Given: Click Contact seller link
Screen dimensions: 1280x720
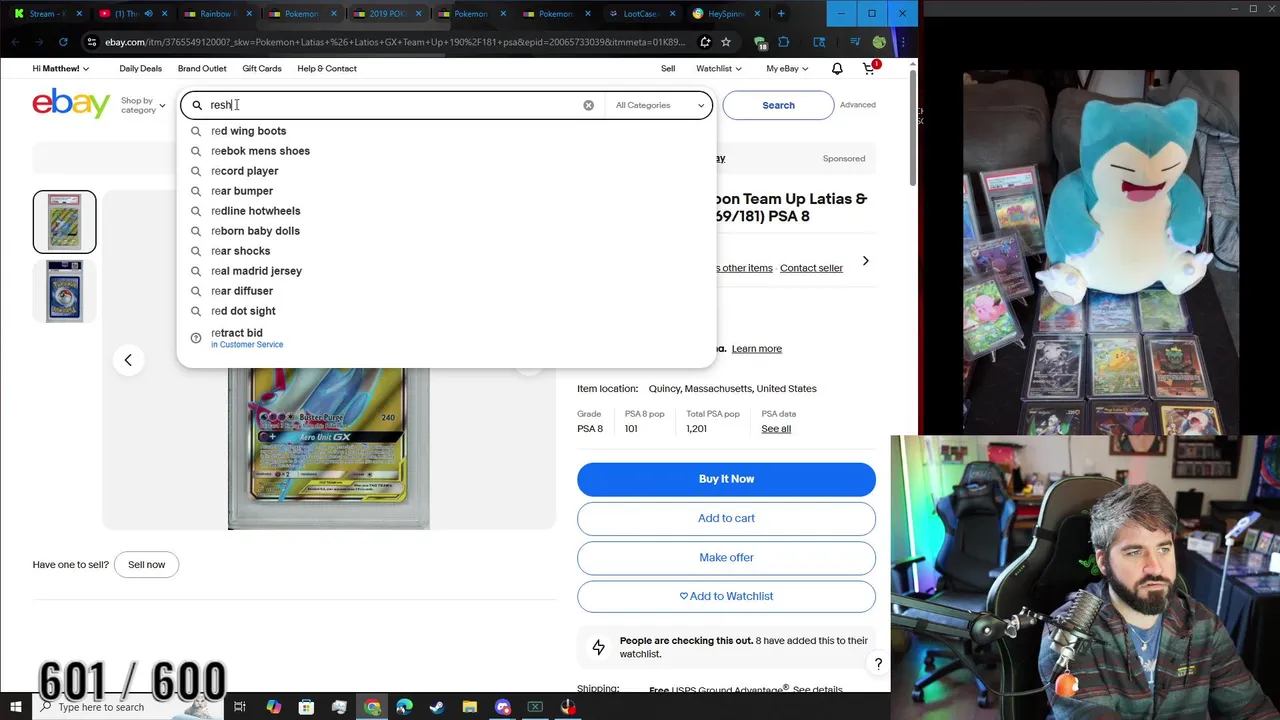Looking at the screenshot, I should coord(811,268).
